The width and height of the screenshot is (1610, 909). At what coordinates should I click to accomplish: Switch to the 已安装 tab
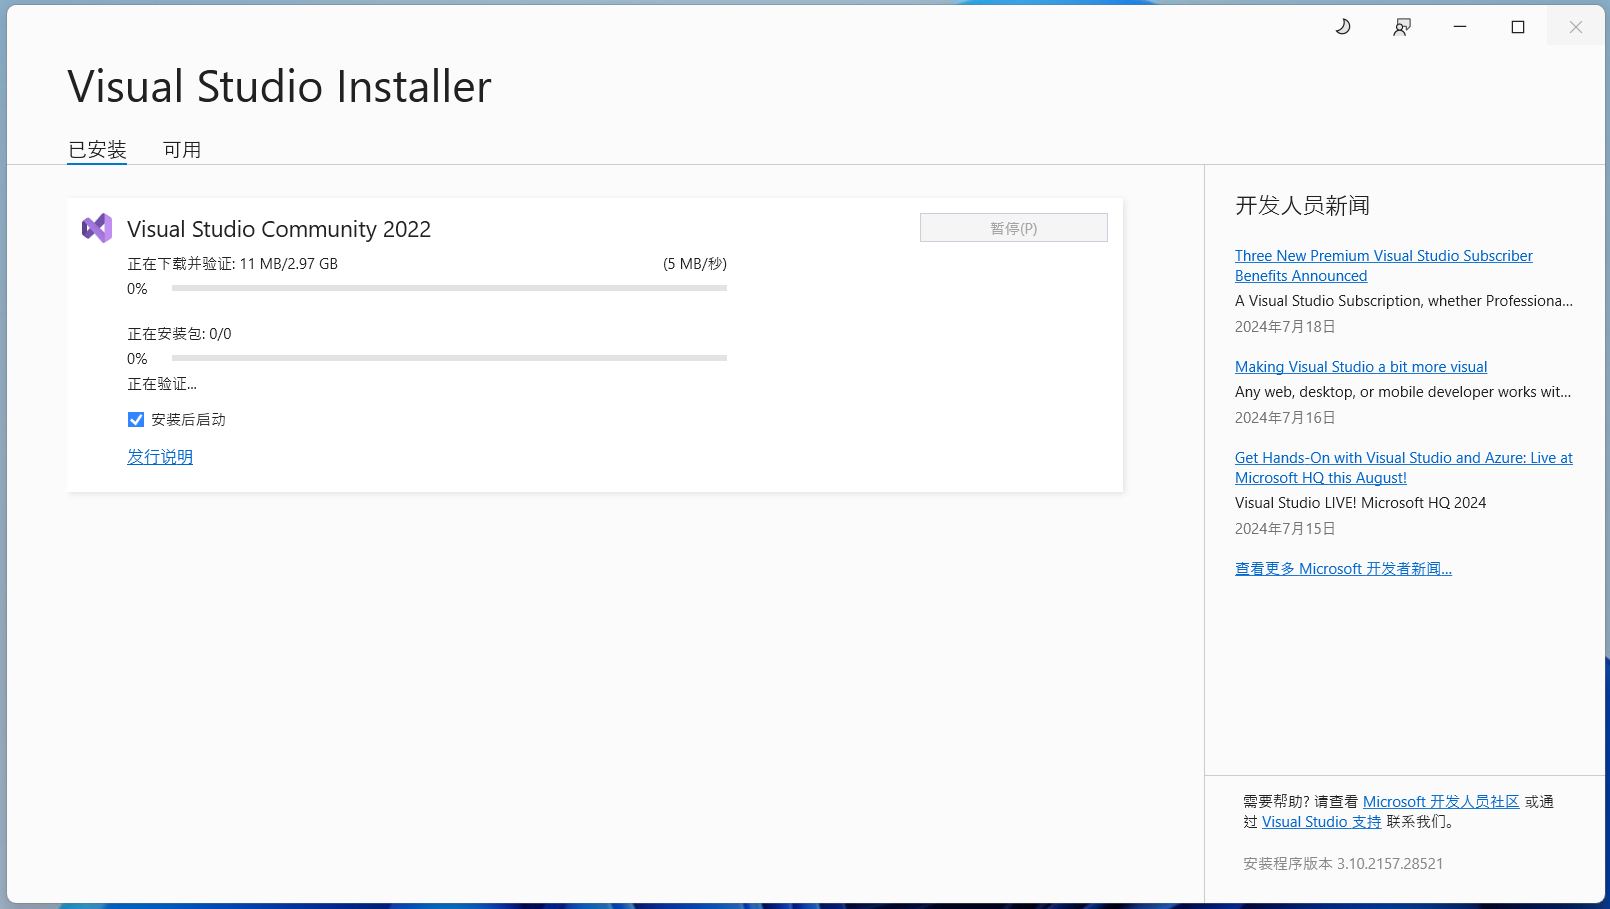pyautogui.click(x=97, y=150)
